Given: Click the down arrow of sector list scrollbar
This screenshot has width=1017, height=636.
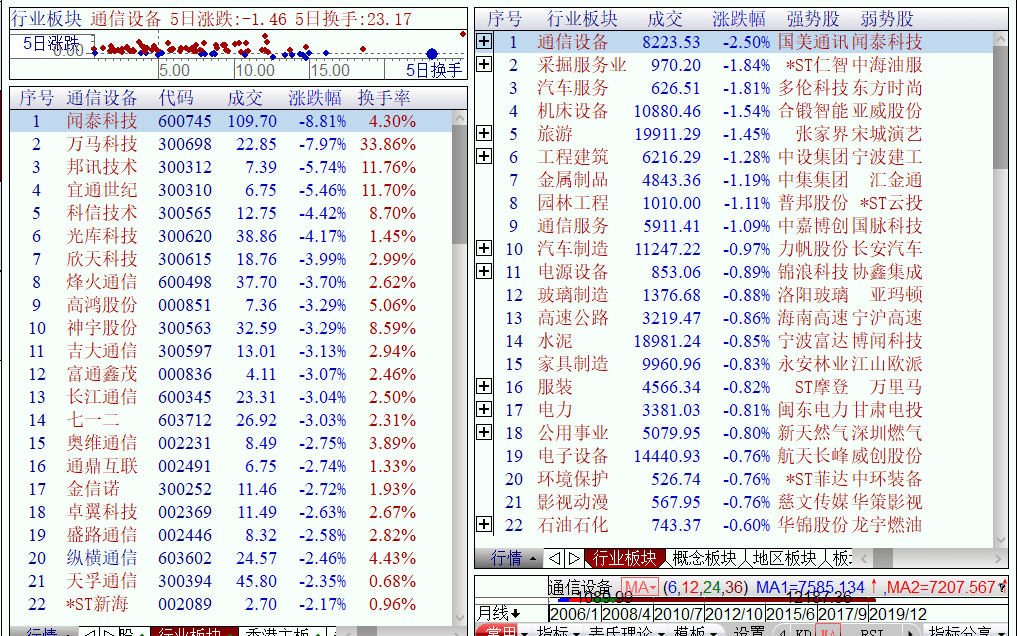Looking at the screenshot, I should [x=1001, y=539].
